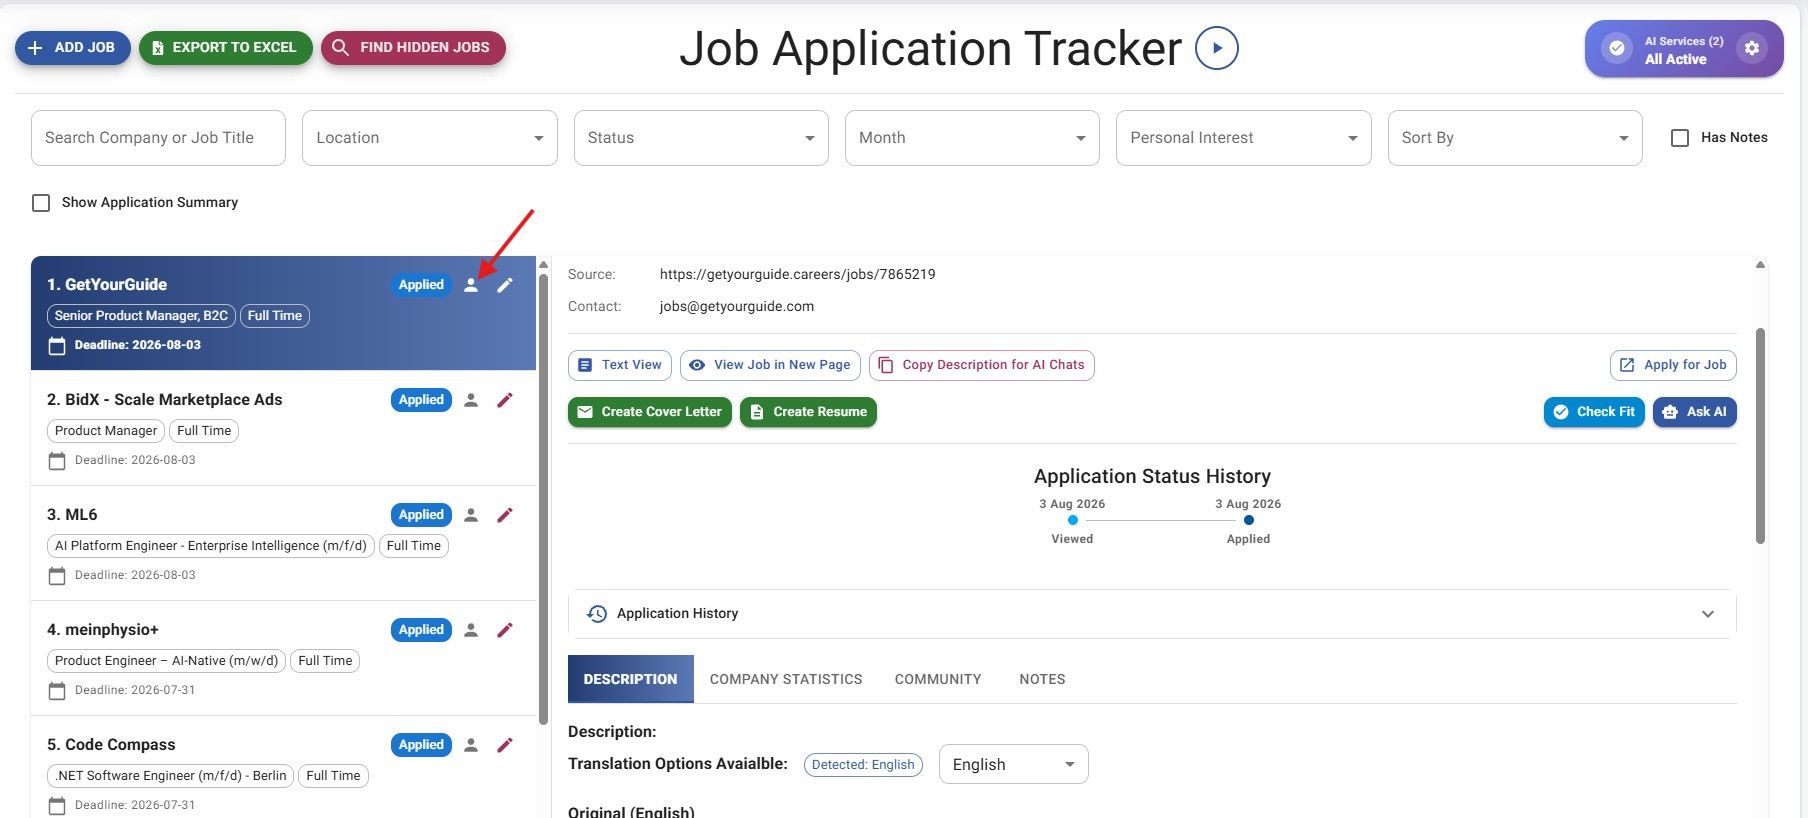Open the Sort By dropdown

coord(1515,138)
